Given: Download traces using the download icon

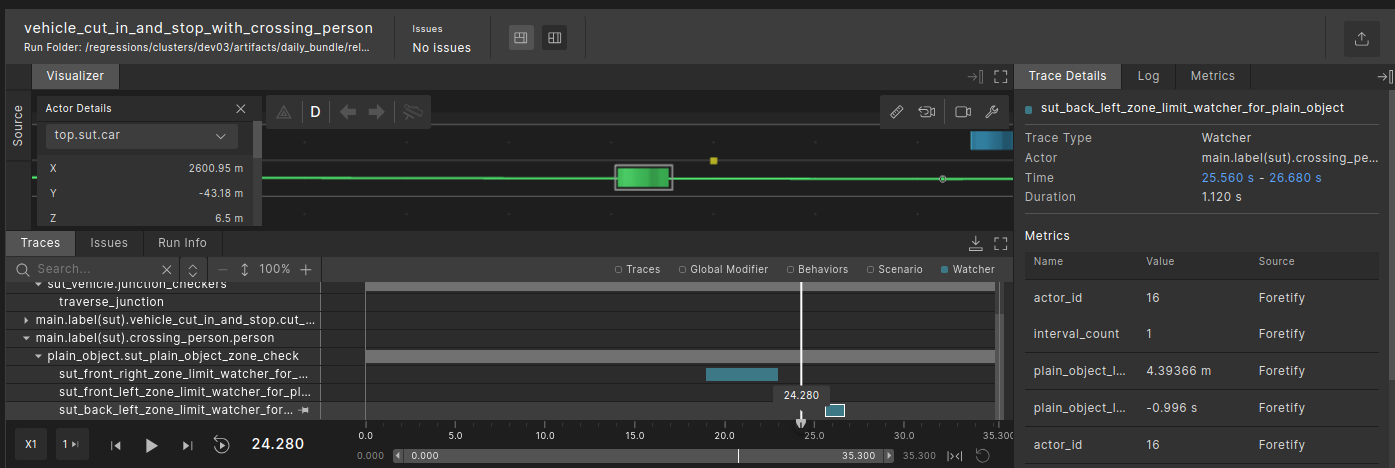Looking at the screenshot, I should (976, 243).
